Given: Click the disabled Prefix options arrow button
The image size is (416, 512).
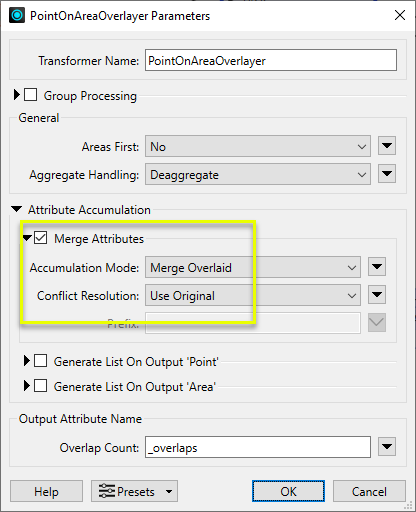Looking at the screenshot, I should tap(377, 323).
